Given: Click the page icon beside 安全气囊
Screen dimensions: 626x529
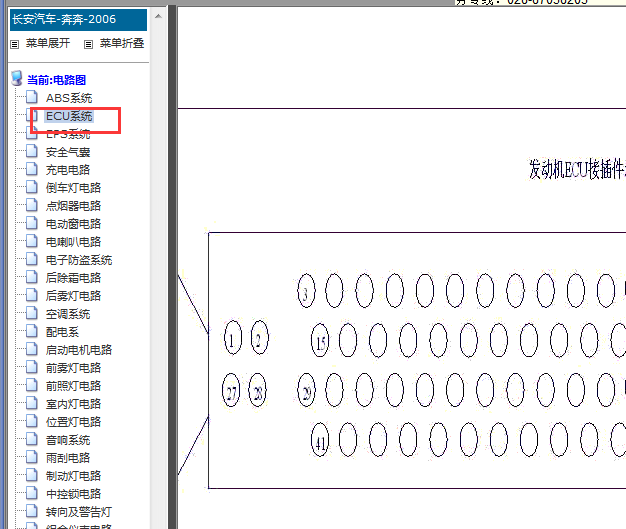Looking at the screenshot, I should pyautogui.click(x=32, y=151).
